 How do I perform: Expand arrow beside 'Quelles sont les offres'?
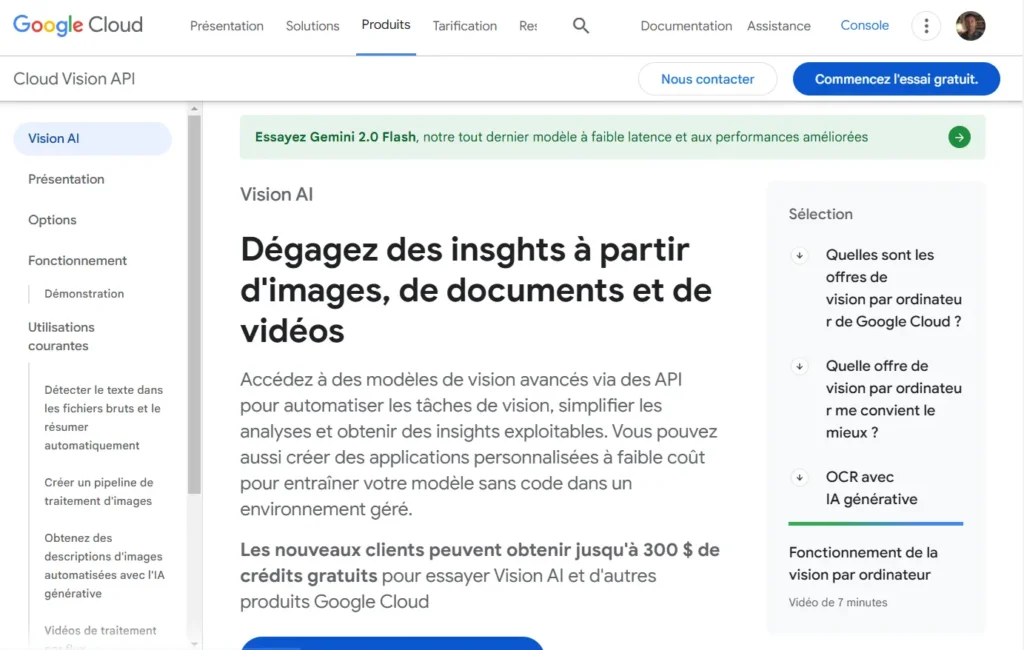tap(799, 255)
